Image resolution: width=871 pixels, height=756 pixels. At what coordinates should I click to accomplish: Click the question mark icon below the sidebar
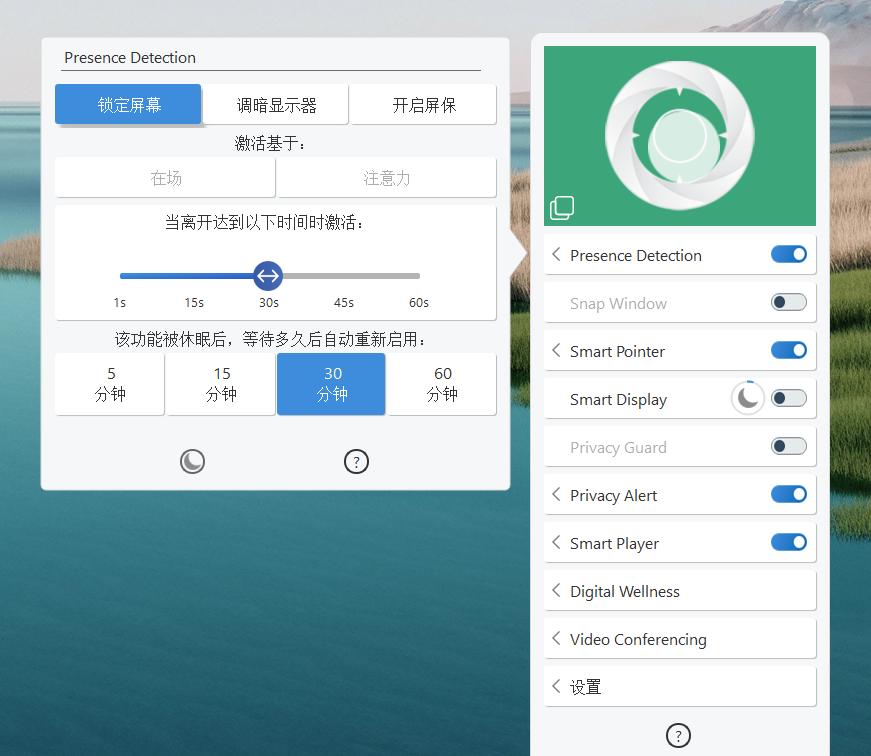pos(678,735)
